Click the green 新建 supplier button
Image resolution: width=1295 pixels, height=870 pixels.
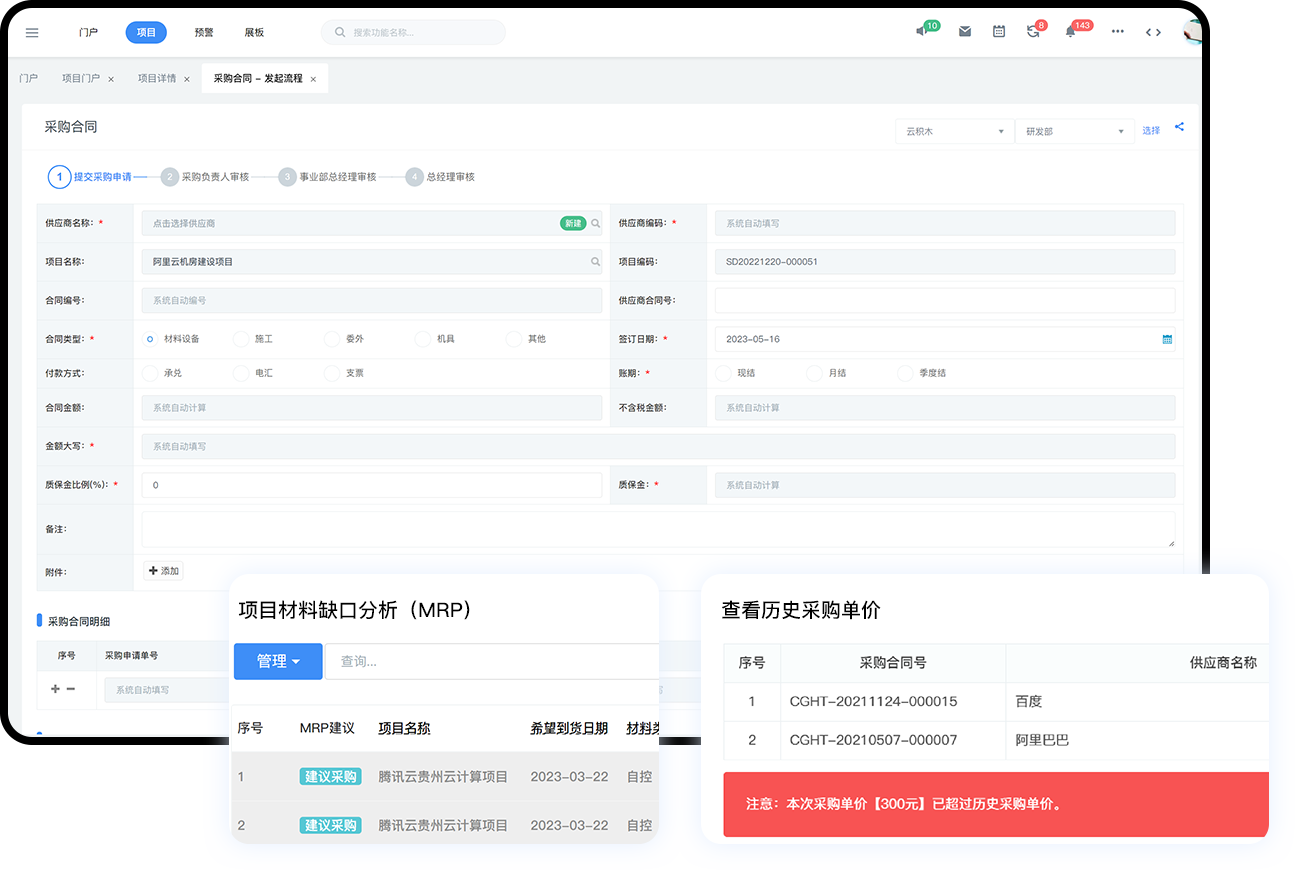[572, 223]
